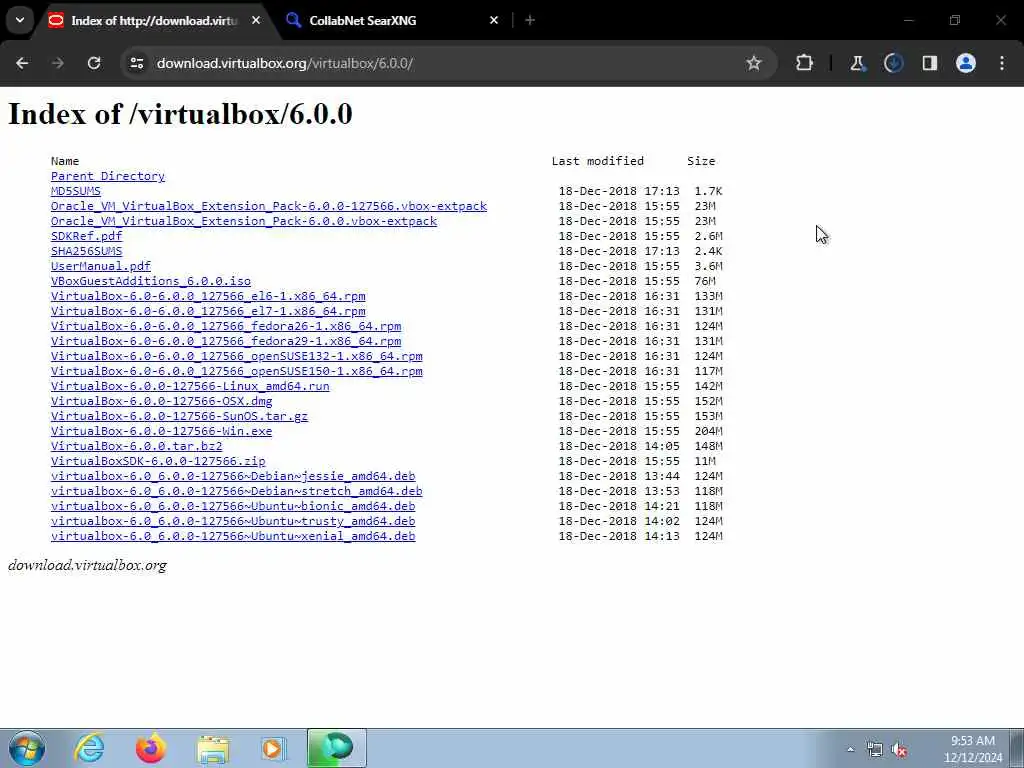Click the 204M size of Win.exe
The image size is (1024, 768).
coord(709,432)
